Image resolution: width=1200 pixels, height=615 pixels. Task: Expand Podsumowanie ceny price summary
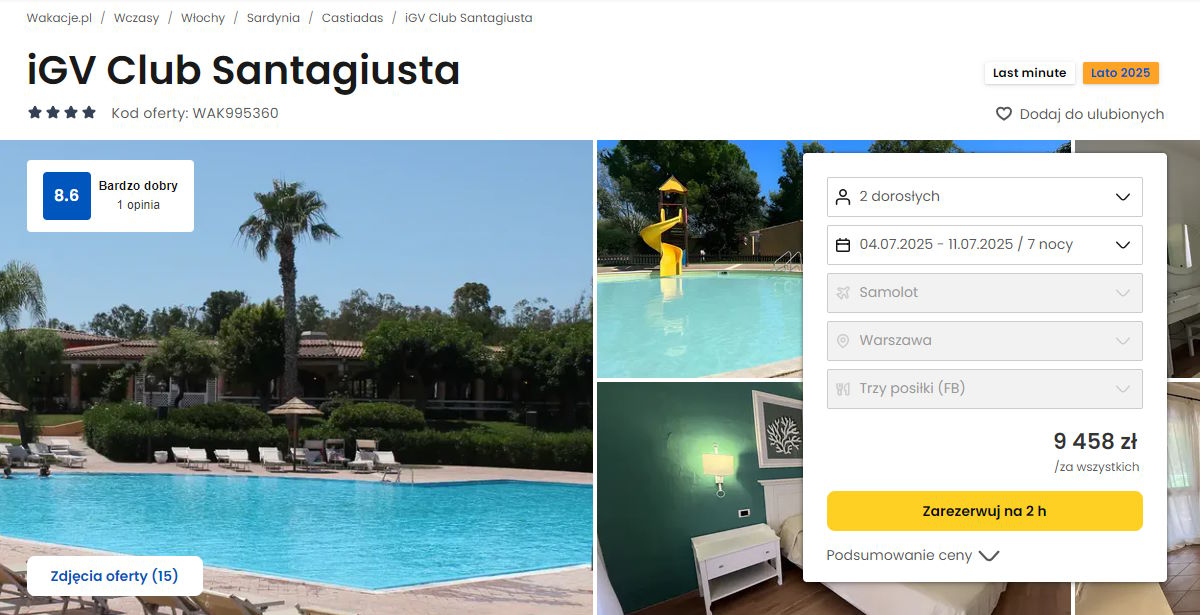[x=913, y=555]
